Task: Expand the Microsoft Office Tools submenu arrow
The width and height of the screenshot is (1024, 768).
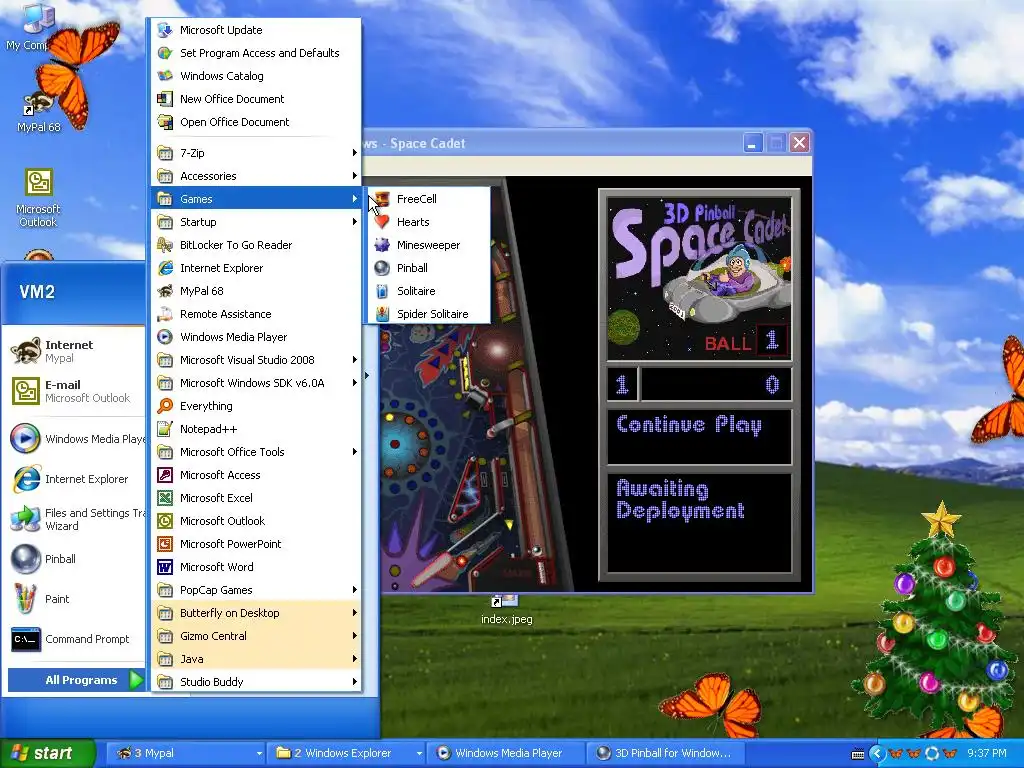Action: (355, 452)
